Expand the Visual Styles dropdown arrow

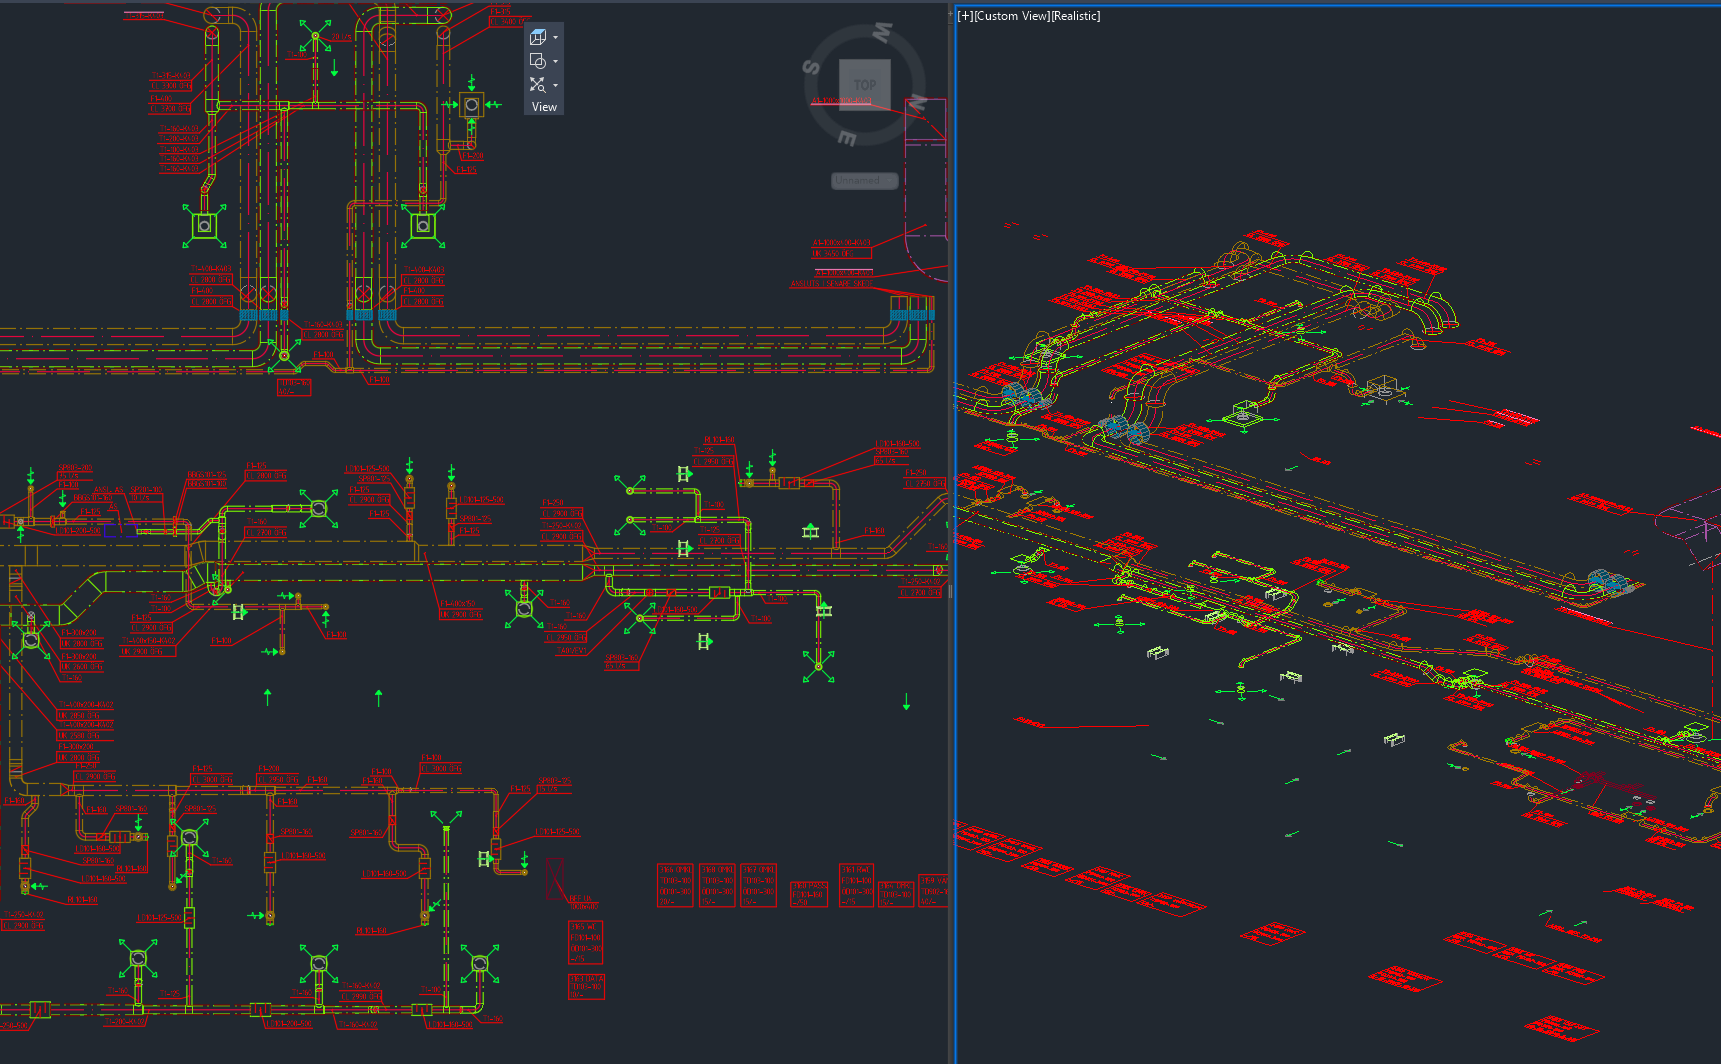click(x=555, y=60)
